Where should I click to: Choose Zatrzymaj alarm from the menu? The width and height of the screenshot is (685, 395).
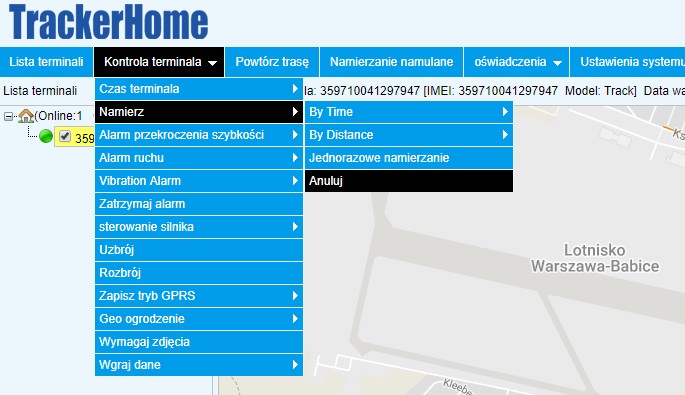(199, 204)
